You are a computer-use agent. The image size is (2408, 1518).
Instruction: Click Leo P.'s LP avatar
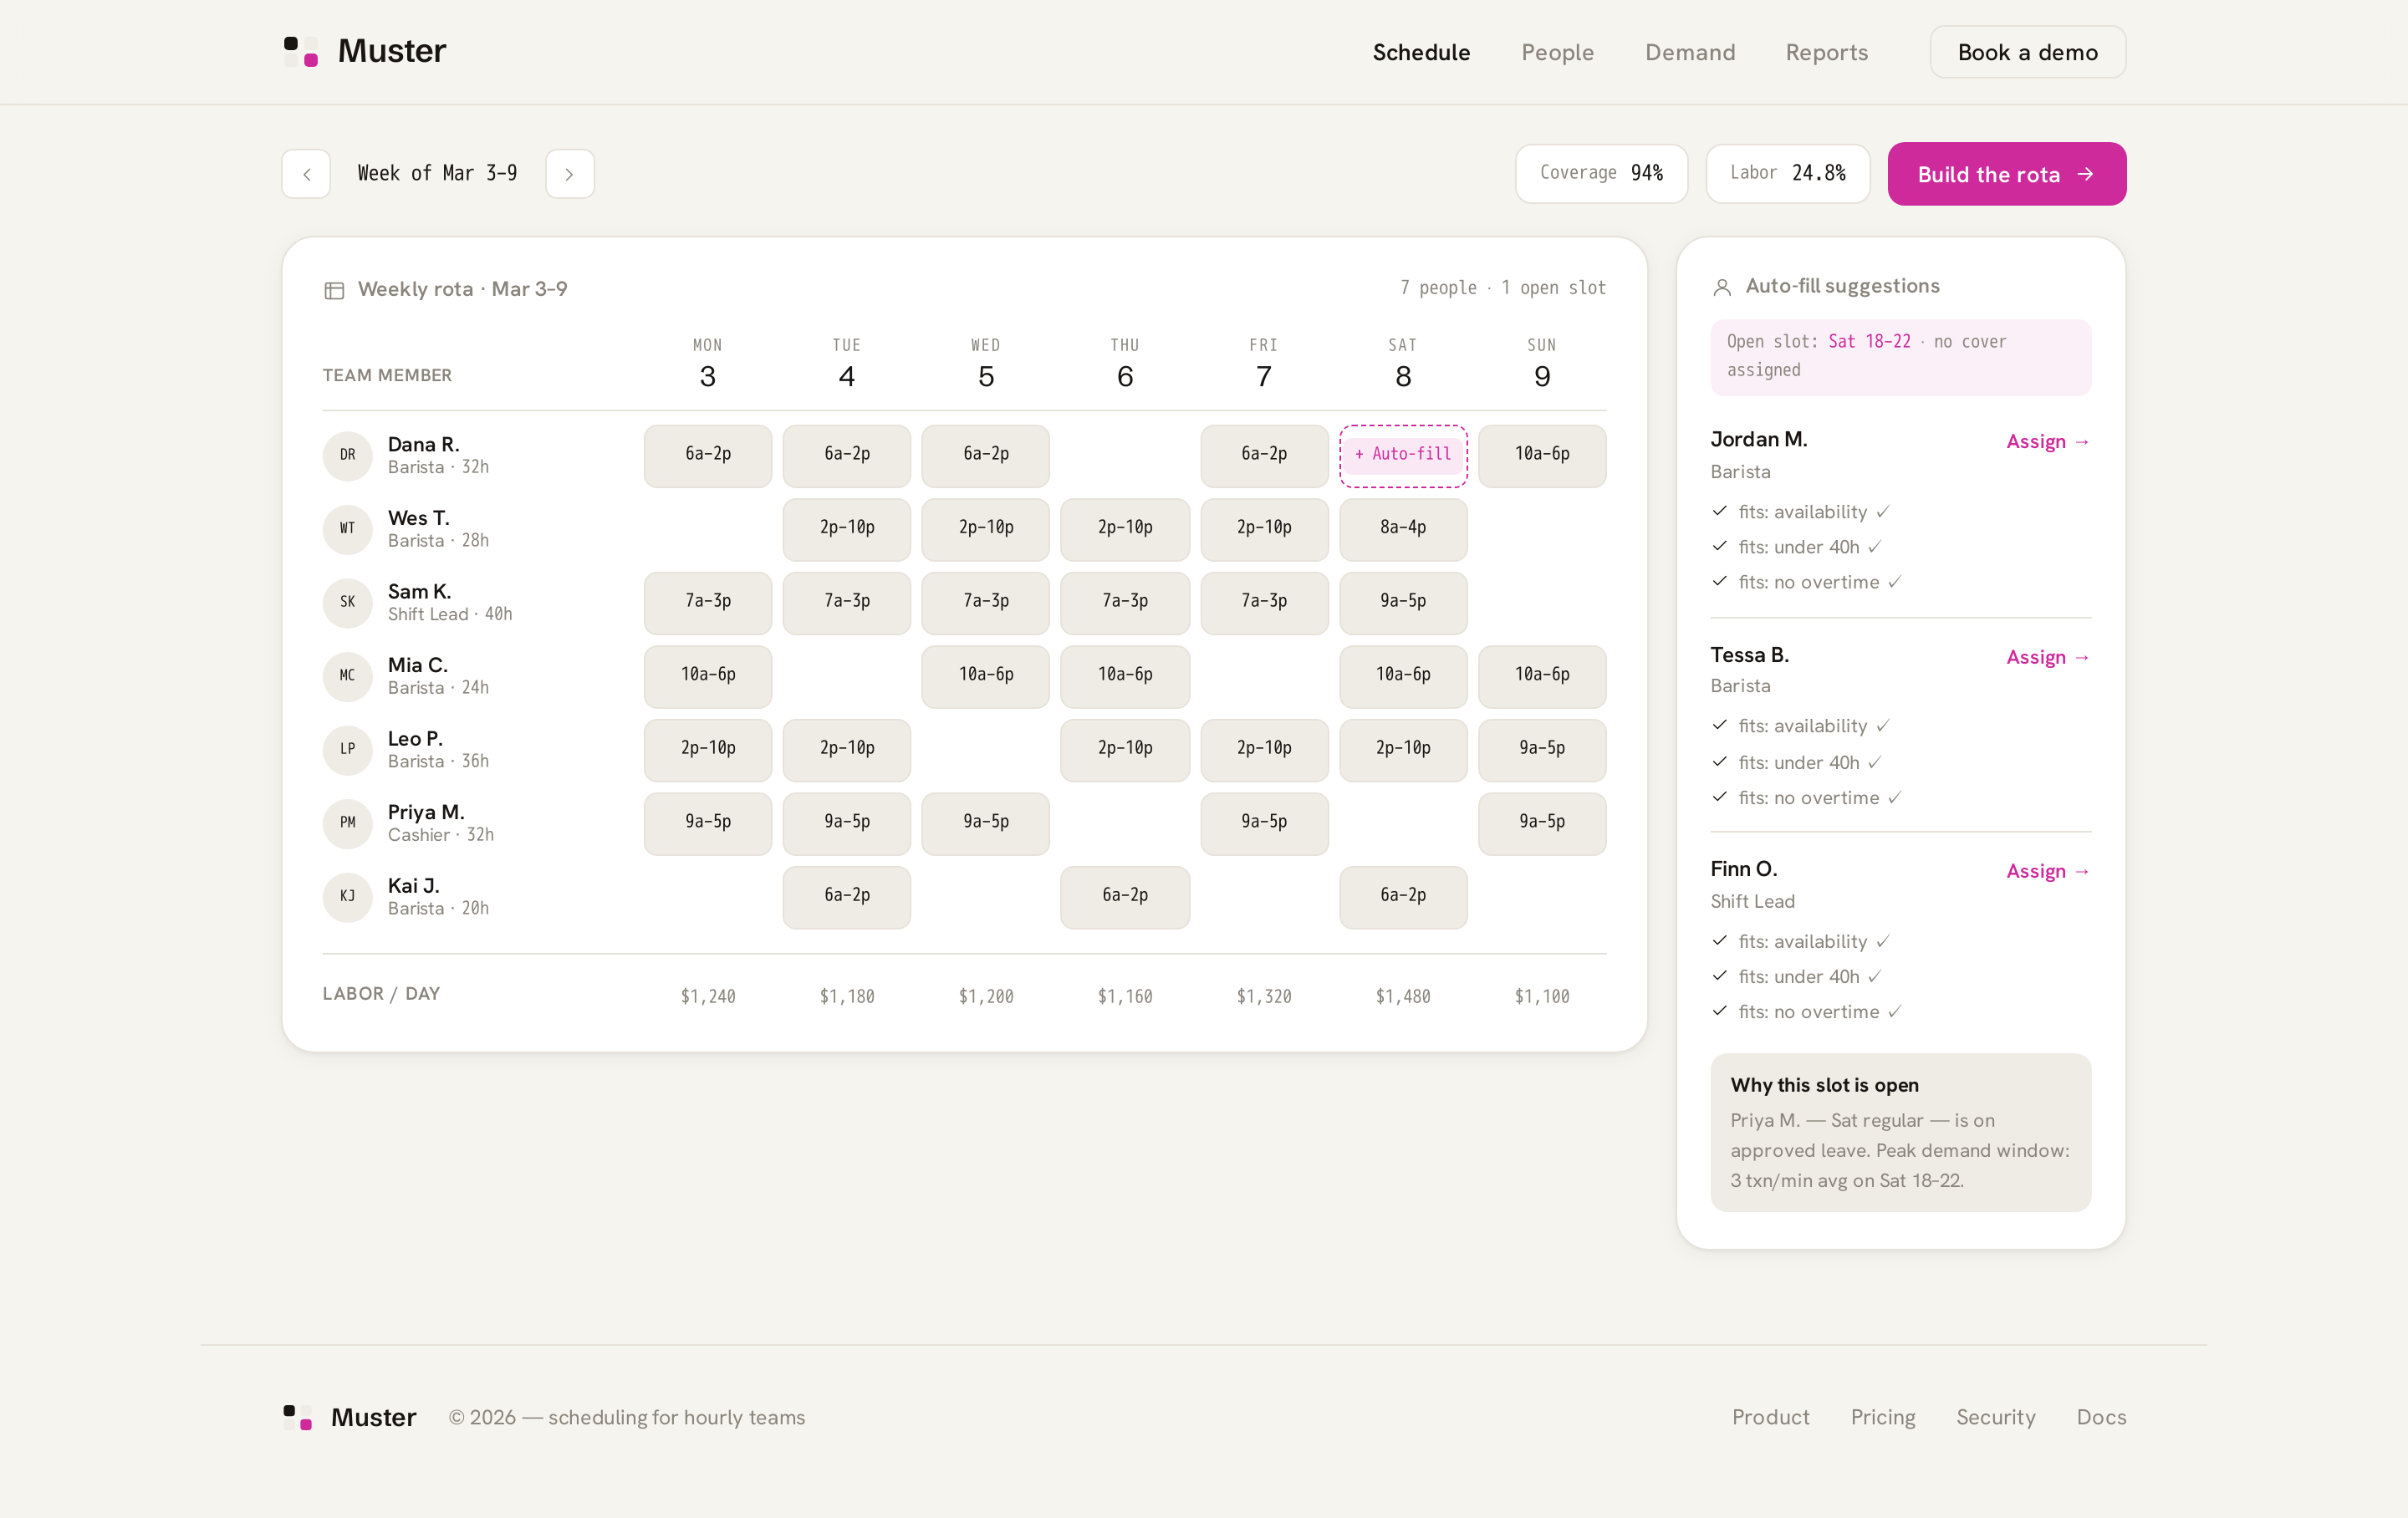point(347,749)
